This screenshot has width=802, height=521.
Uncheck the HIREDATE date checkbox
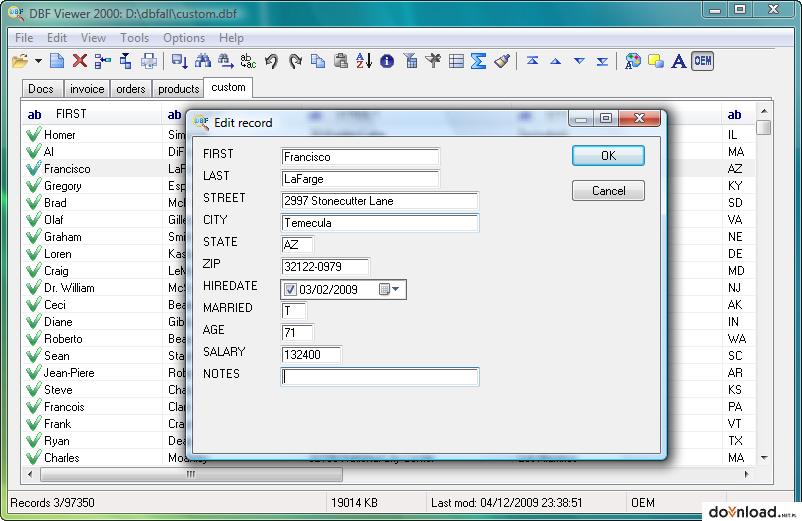click(x=291, y=289)
